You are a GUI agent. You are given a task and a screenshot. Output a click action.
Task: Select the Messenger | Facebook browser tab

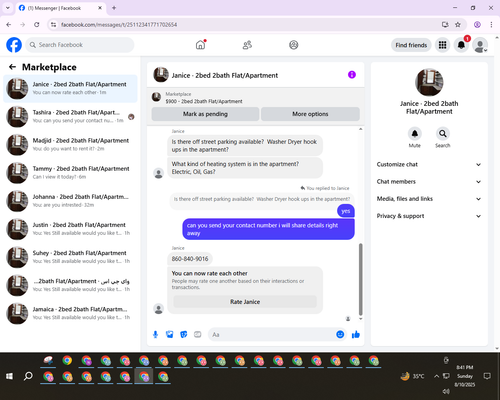click(x=60, y=8)
